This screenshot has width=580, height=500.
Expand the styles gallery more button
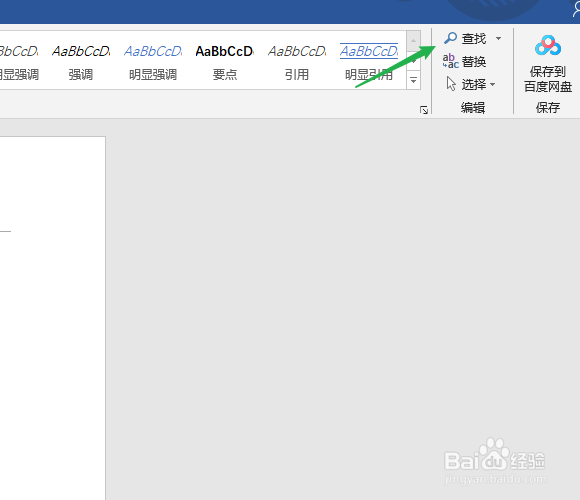pos(414,80)
